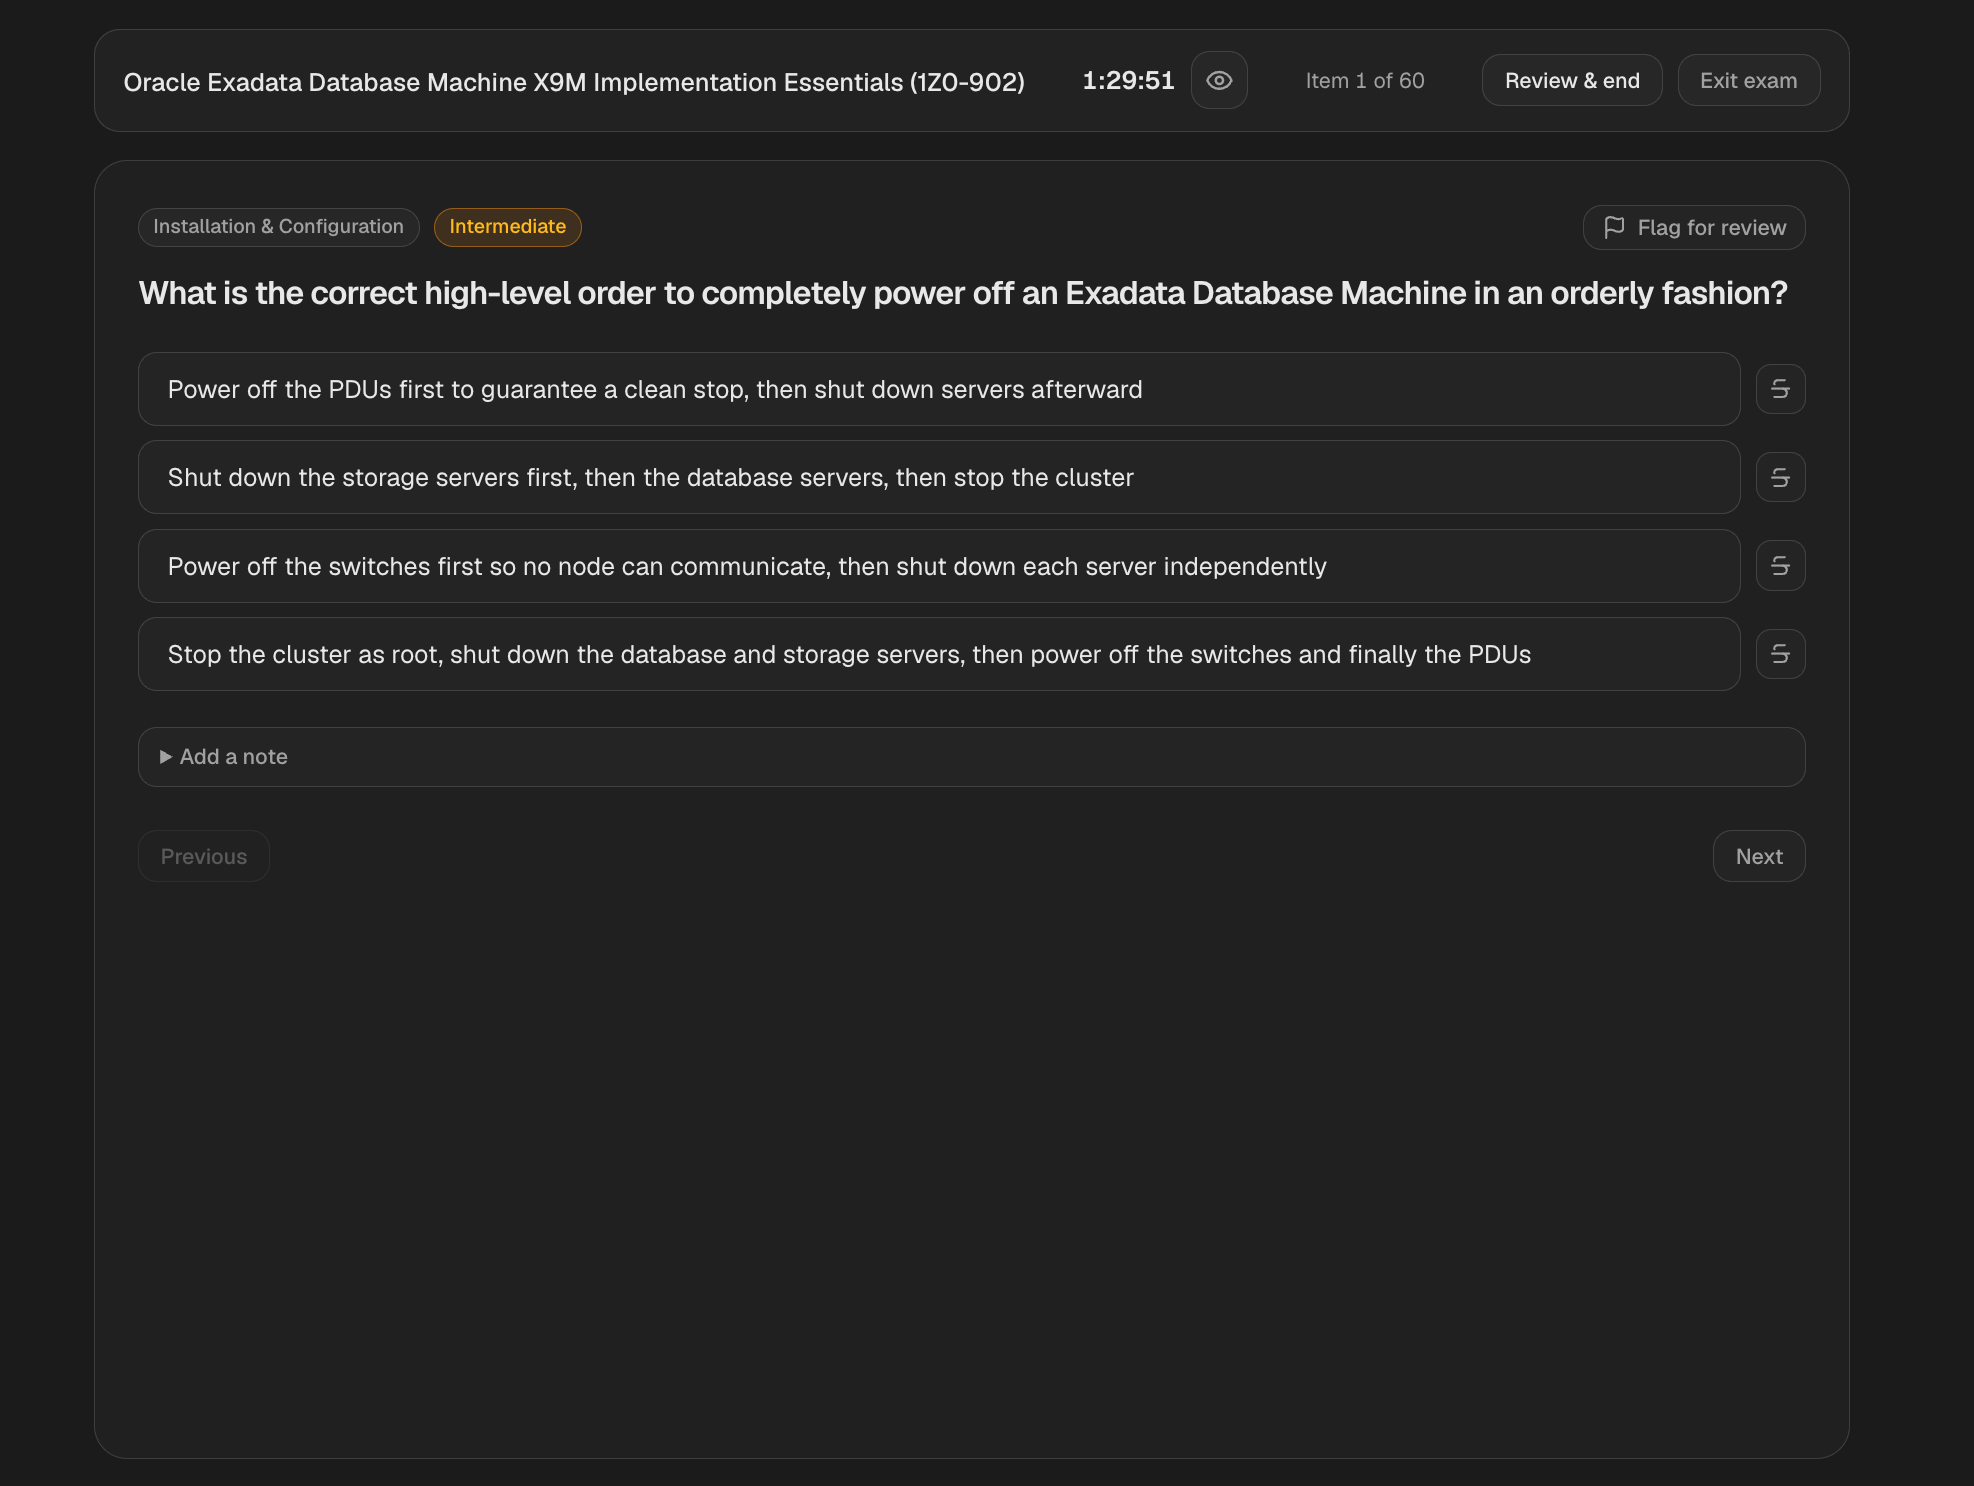Click the flag icon for review

coord(1614,227)
